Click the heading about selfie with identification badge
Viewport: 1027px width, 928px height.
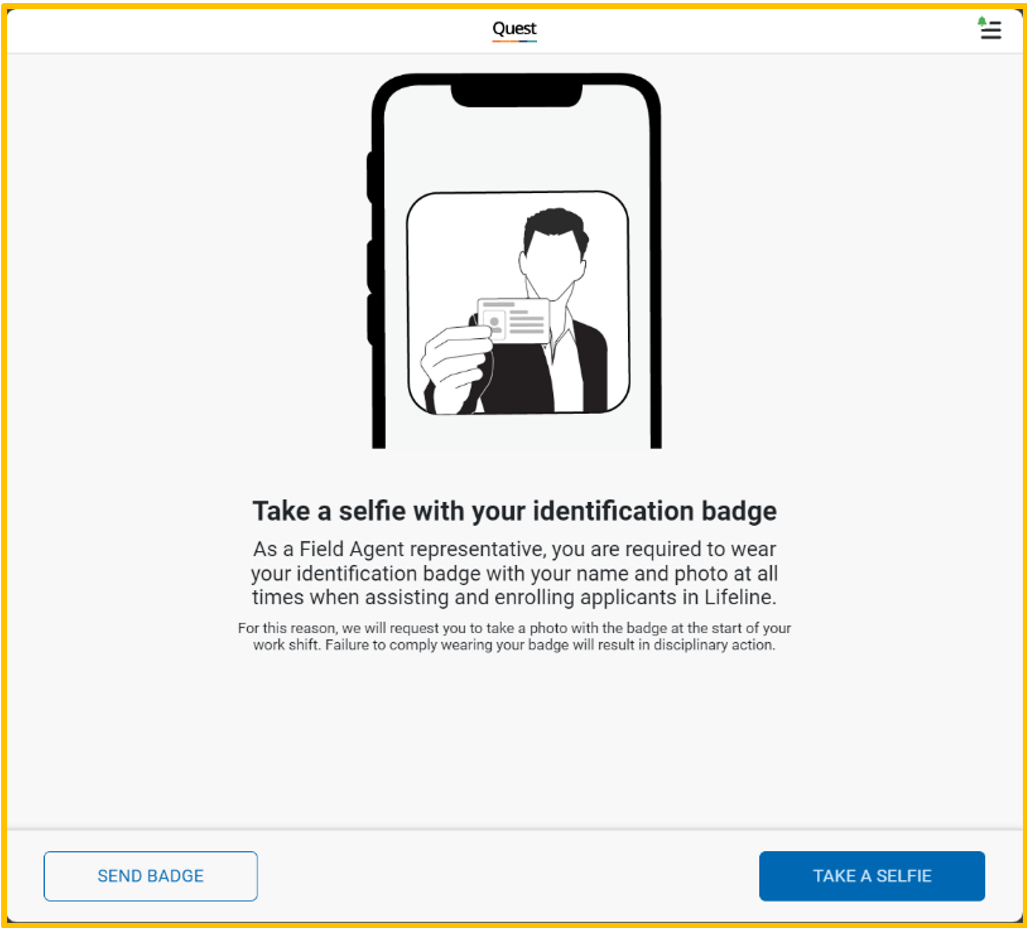(515, 511)
